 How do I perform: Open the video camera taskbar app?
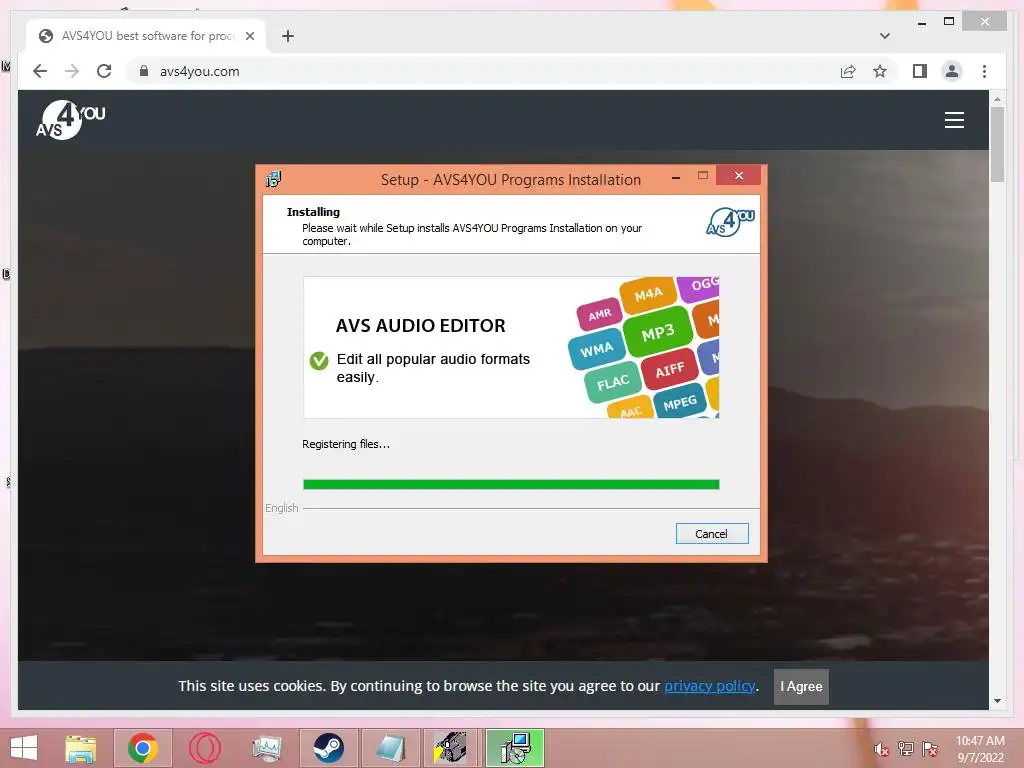[452, 748]
